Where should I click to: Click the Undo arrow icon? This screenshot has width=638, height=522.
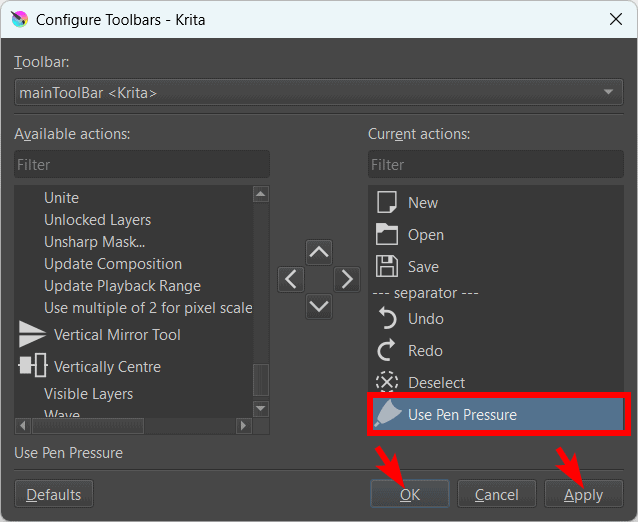(387, 318)
